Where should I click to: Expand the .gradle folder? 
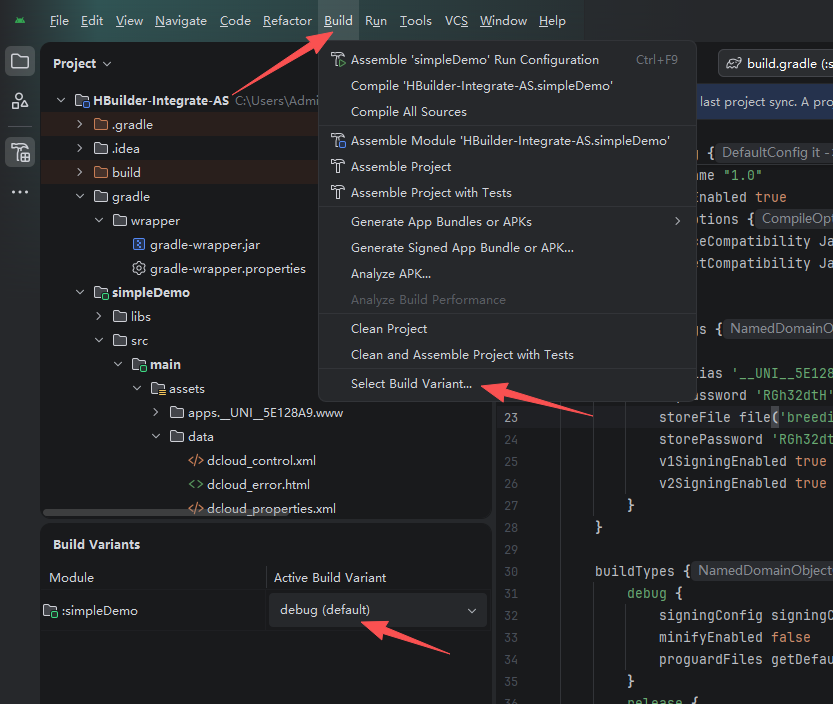pos(80,124)
